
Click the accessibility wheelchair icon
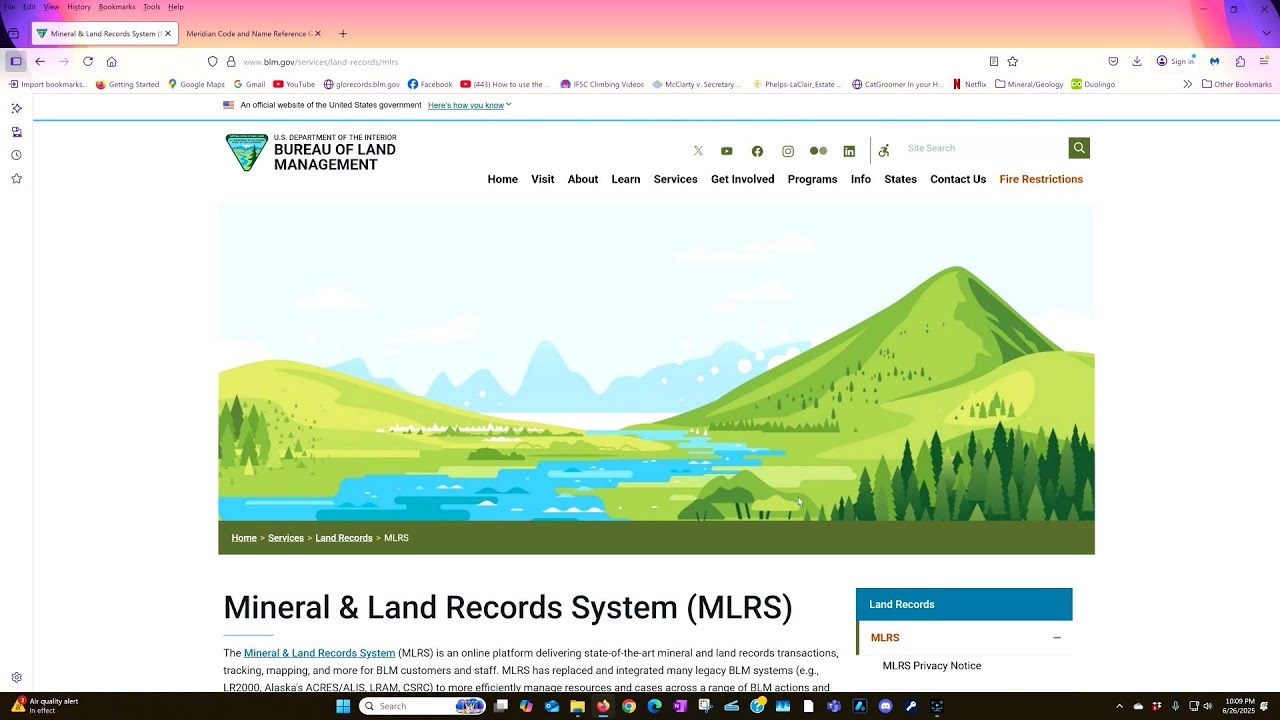pos(884,150)
